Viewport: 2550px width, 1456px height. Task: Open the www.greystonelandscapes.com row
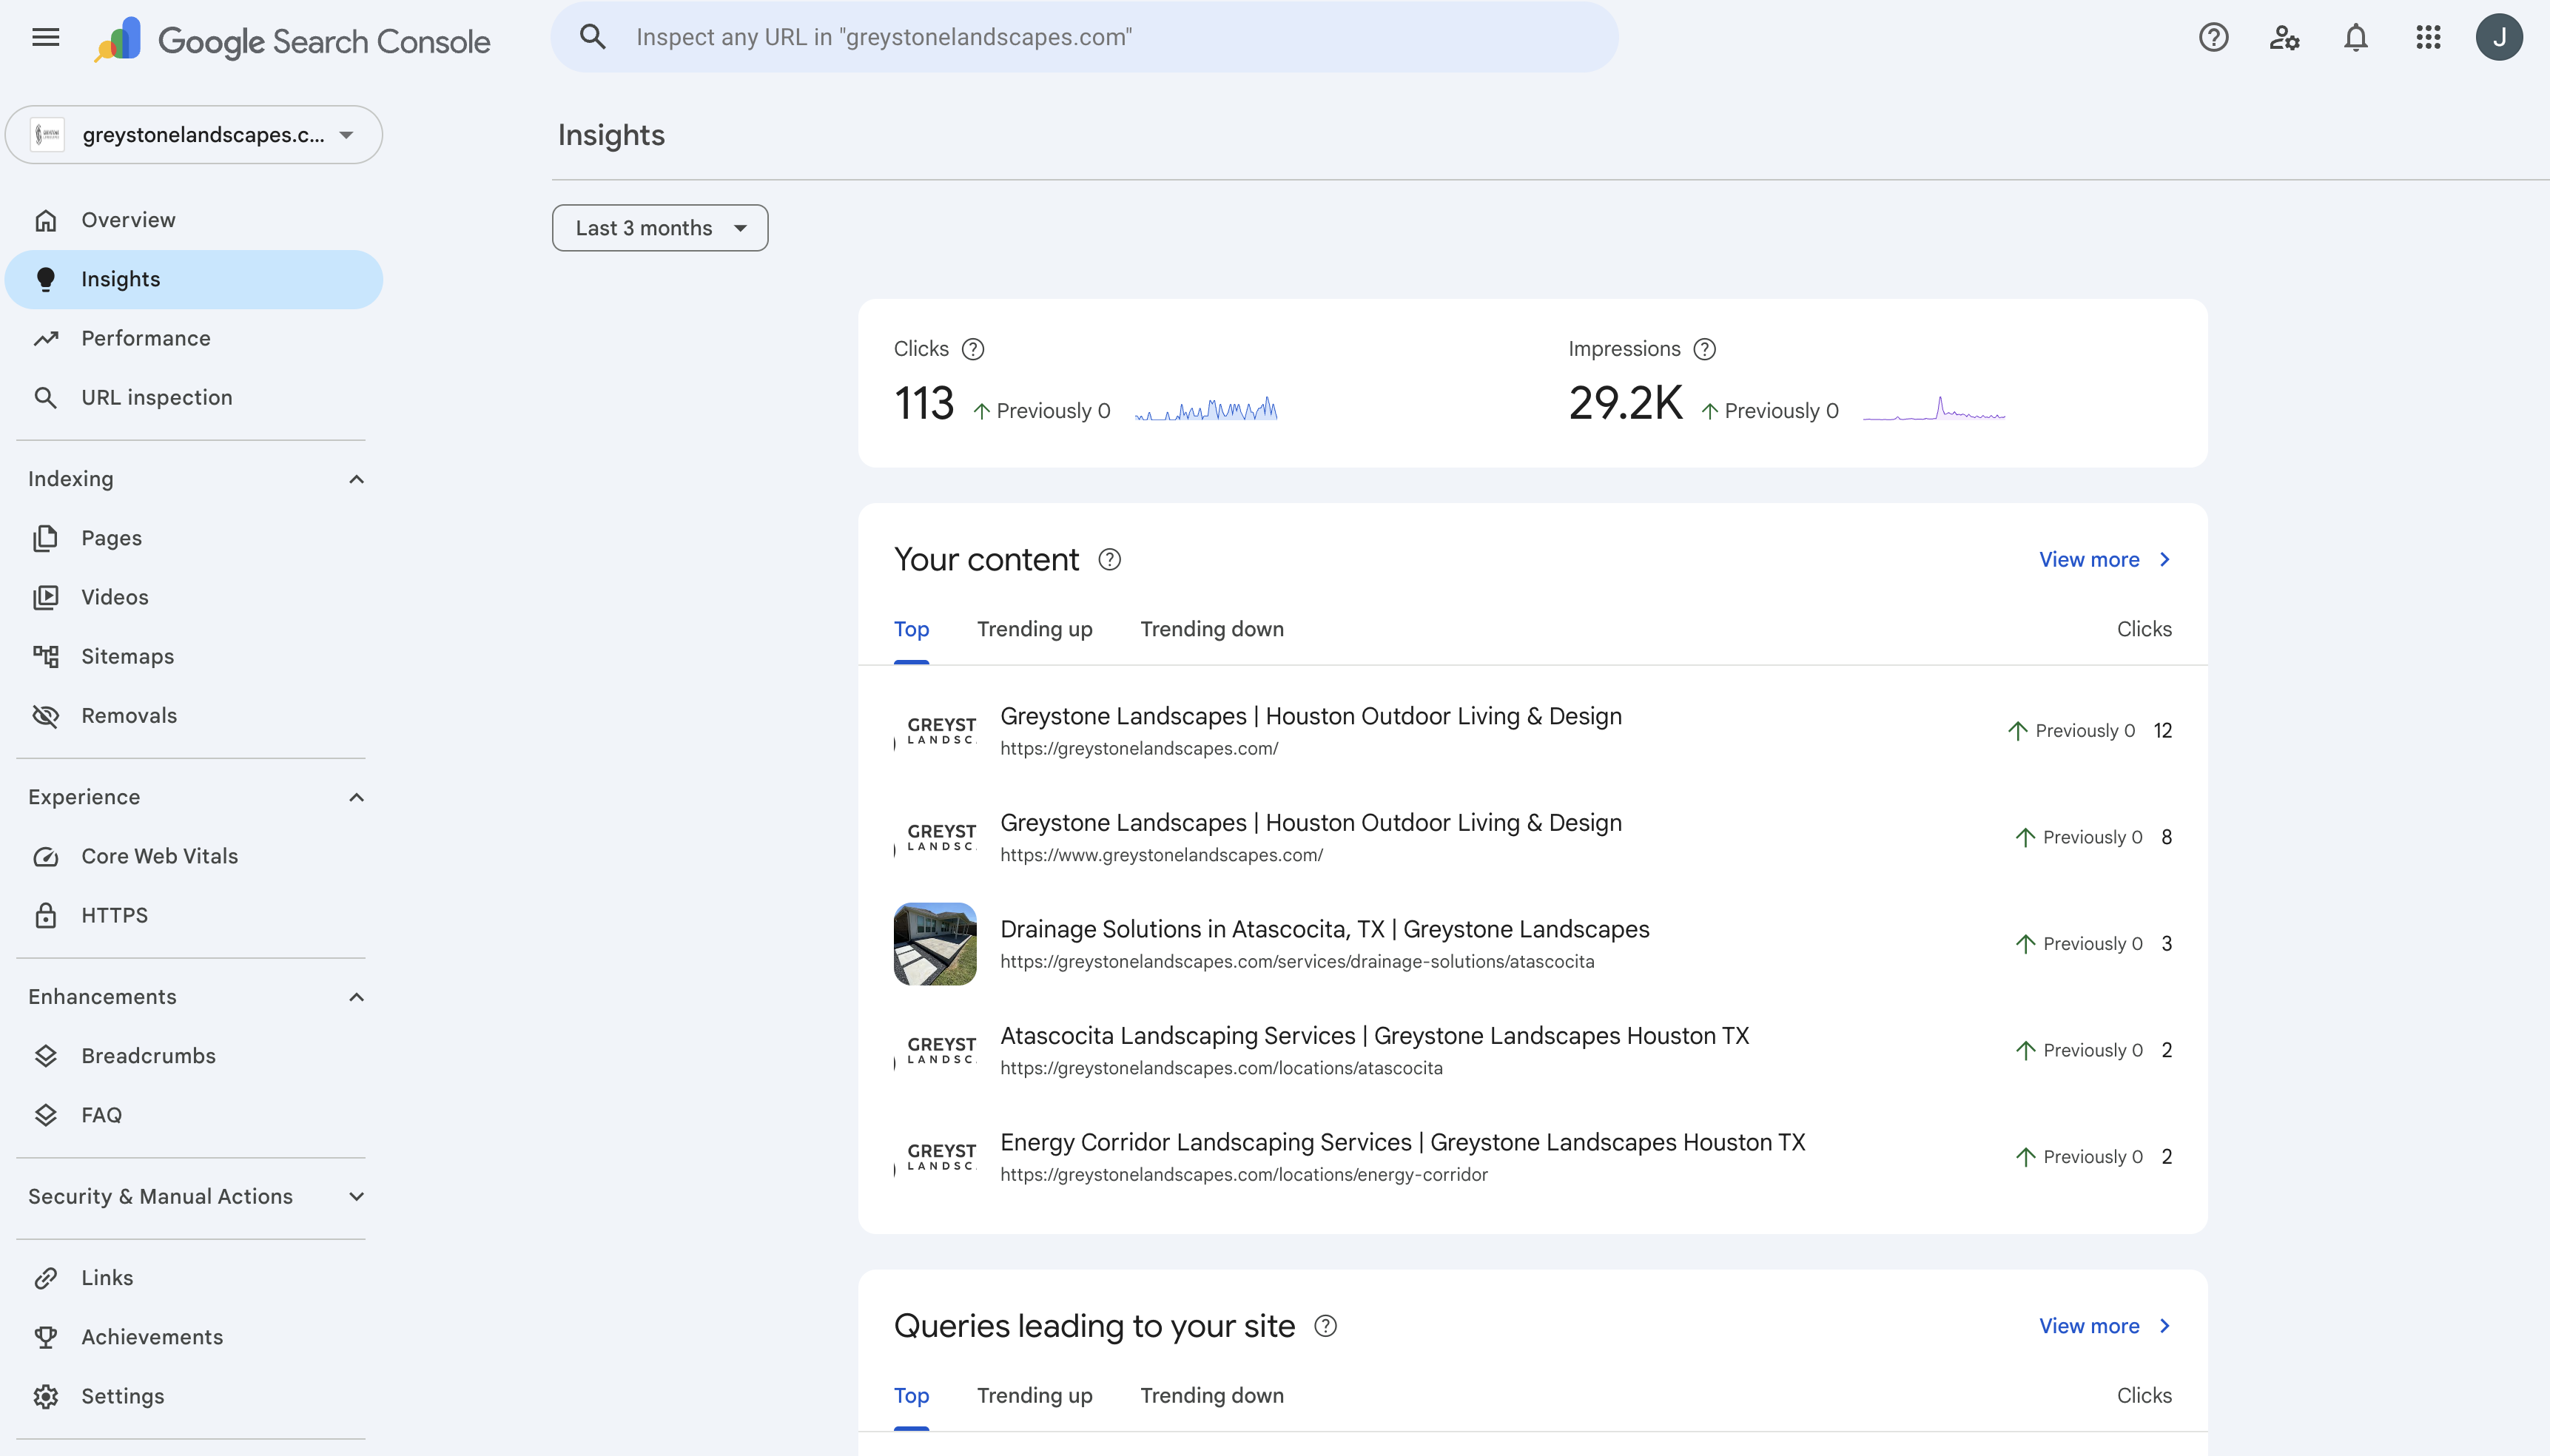[x=1532, y=837]
